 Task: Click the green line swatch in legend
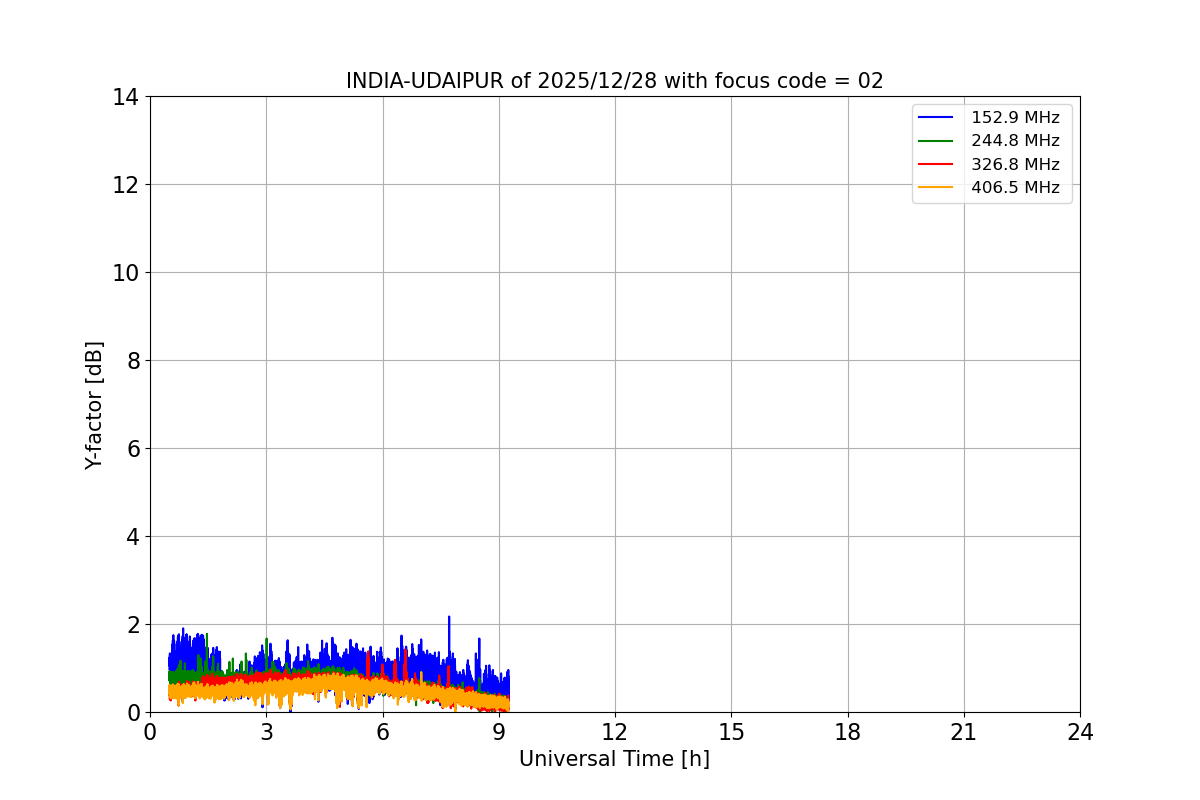[937, 141]
